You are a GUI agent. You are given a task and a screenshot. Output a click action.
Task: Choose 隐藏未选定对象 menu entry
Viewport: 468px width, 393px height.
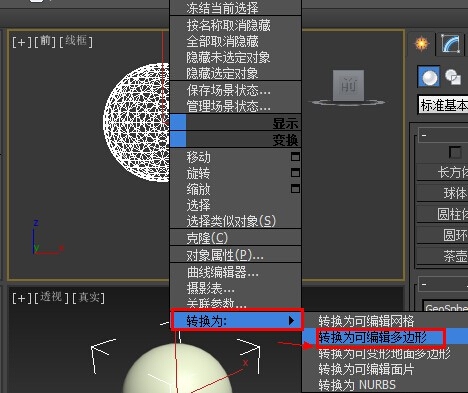(x=235, y=58)
